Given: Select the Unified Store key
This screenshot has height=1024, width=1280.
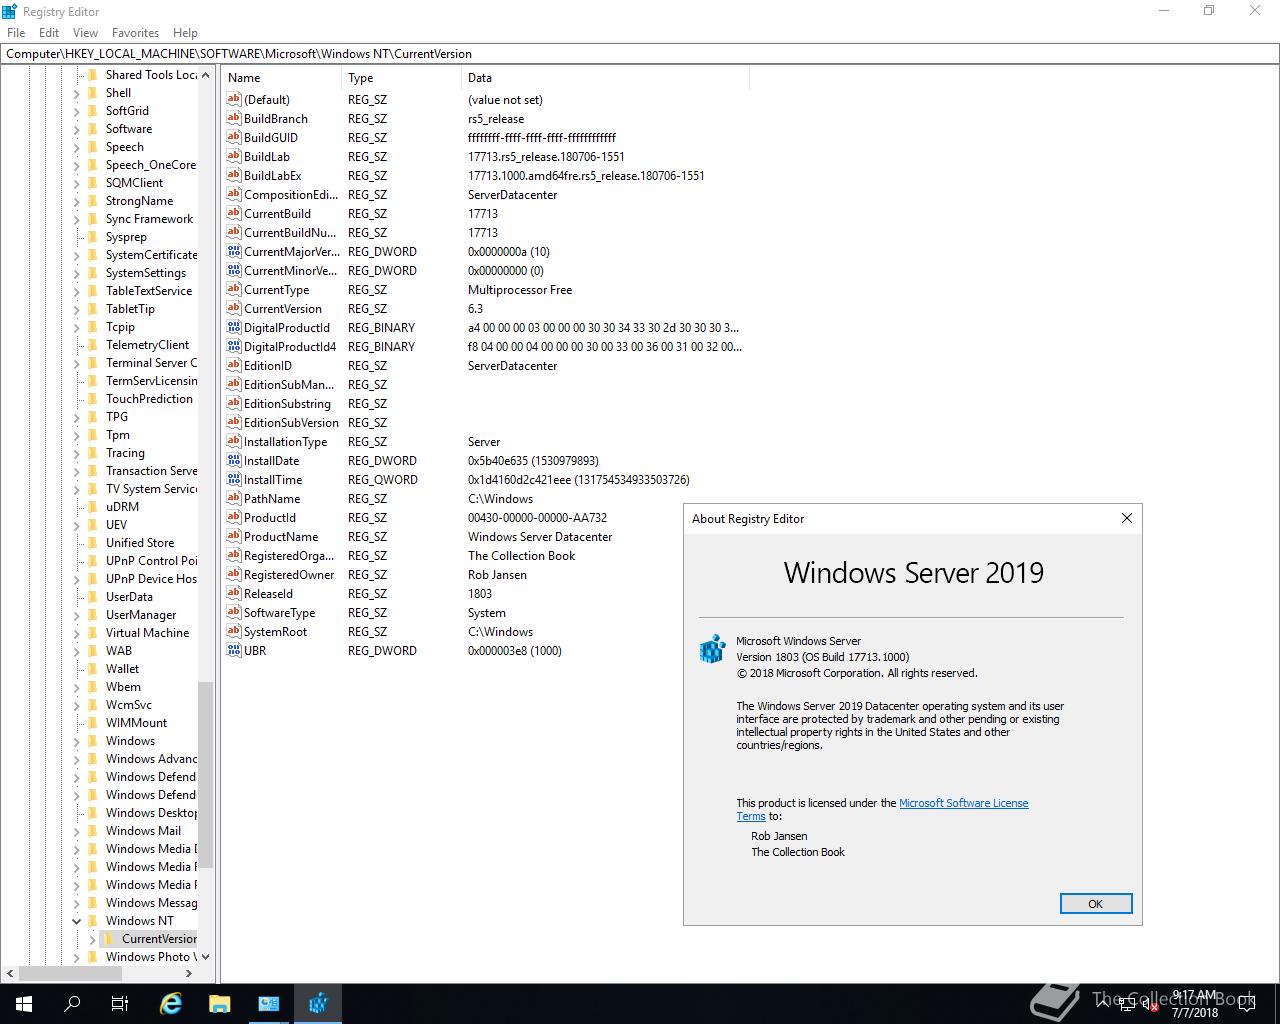Looking at the screenshot, I should coord(139,542).
